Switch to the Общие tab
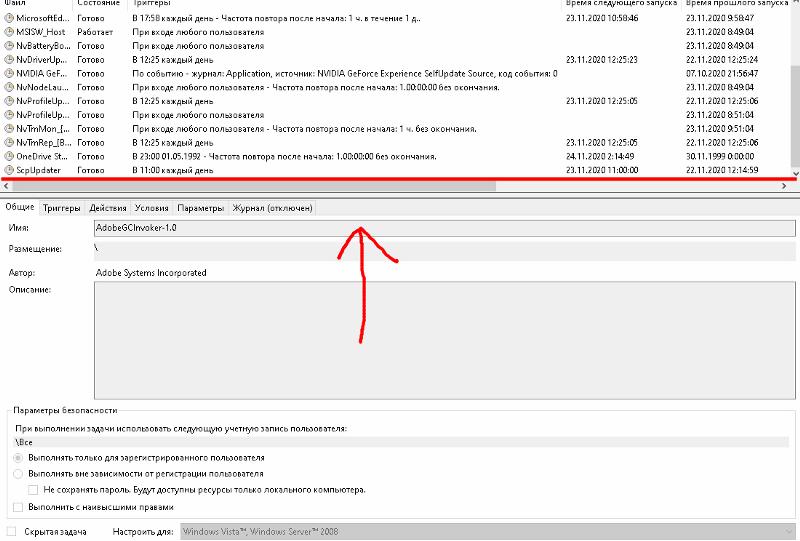800x541 pixels. (x=20, y=207)
